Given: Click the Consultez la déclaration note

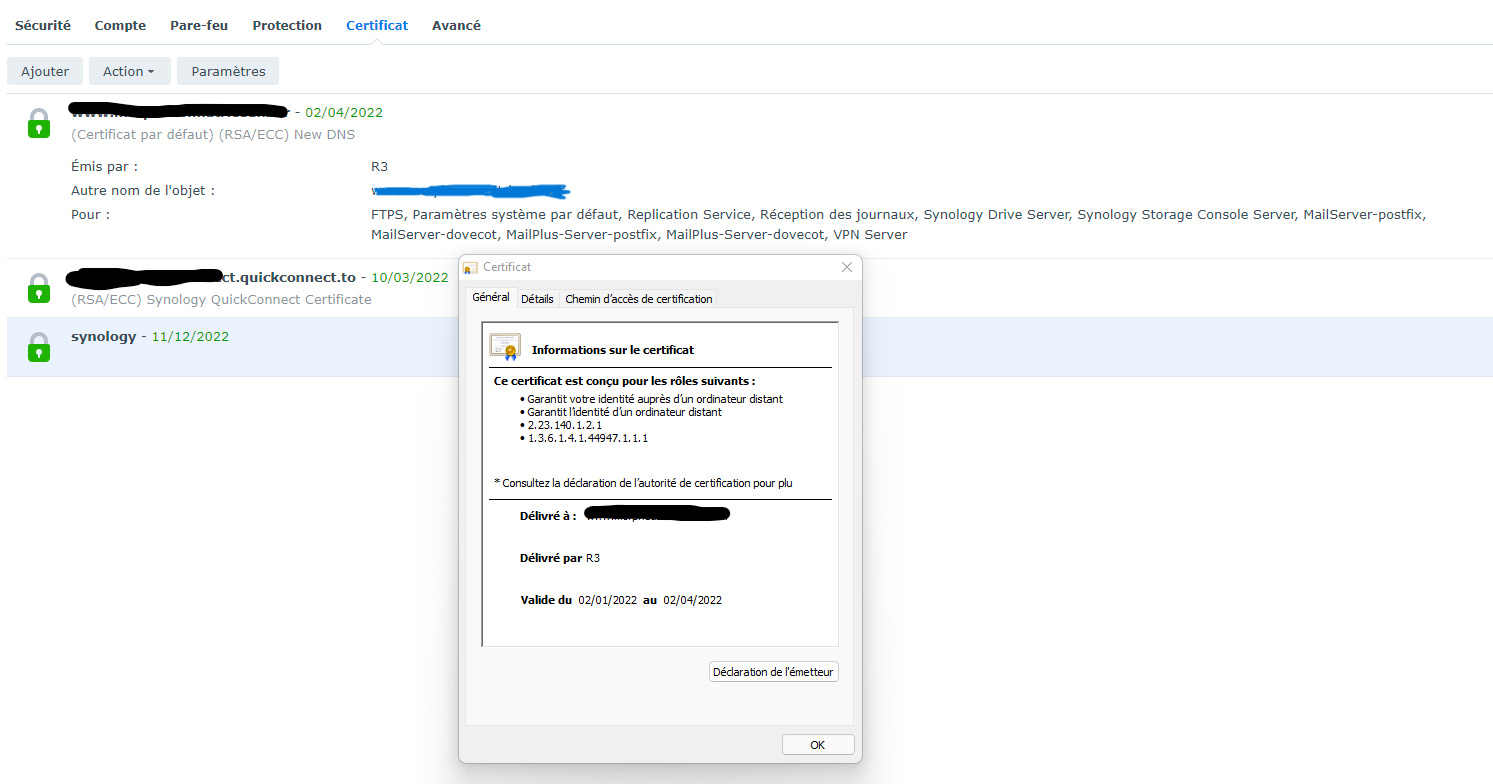Looking at the screenshot, I should tap(643, 483).
